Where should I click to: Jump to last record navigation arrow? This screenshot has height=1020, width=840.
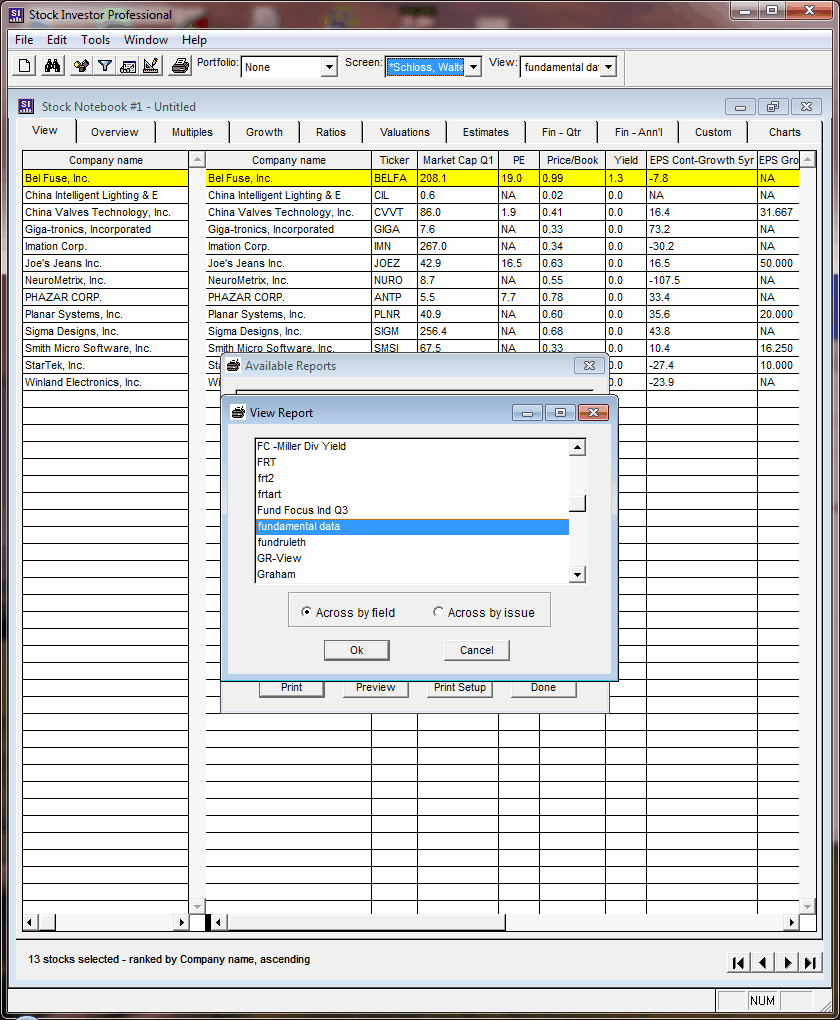point(811,962)
